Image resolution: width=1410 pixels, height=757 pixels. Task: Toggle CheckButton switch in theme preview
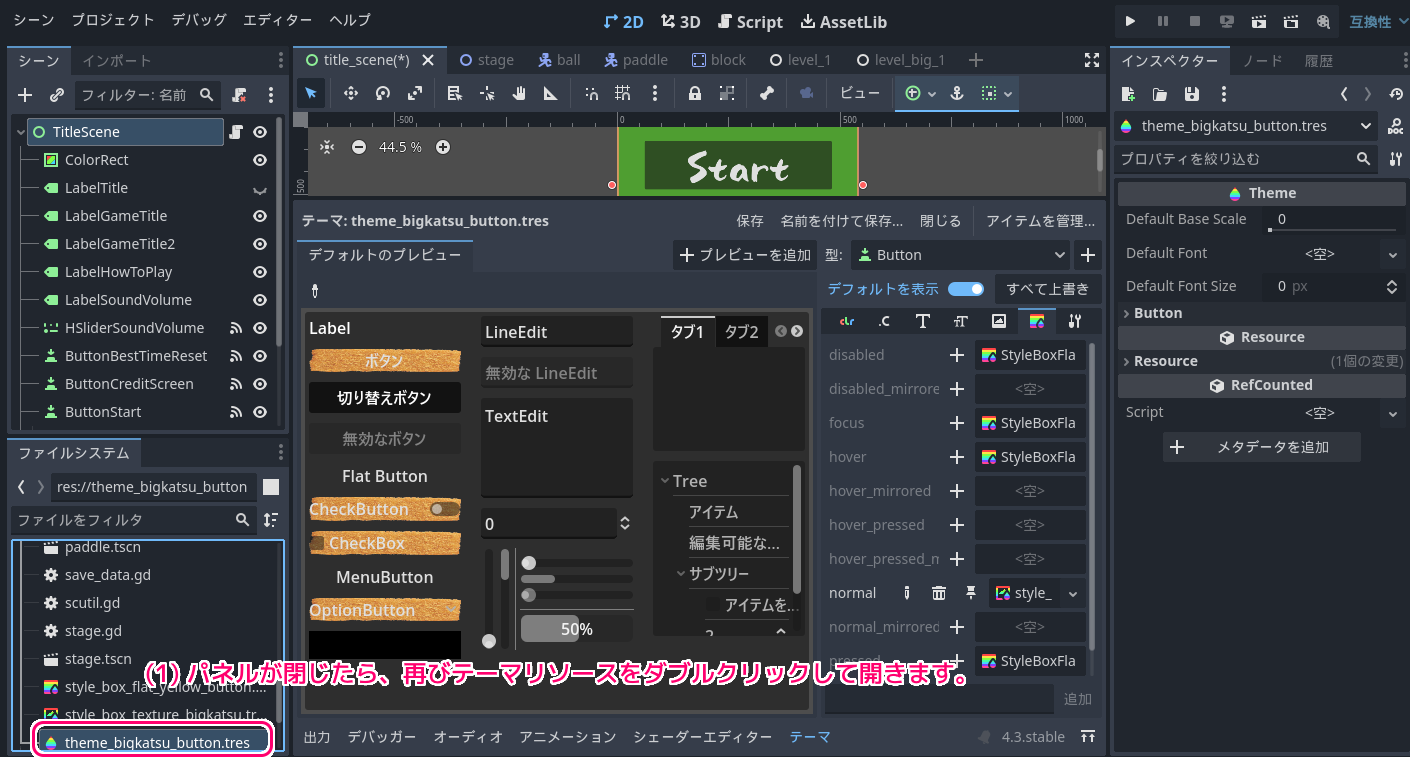pos(443,509)
